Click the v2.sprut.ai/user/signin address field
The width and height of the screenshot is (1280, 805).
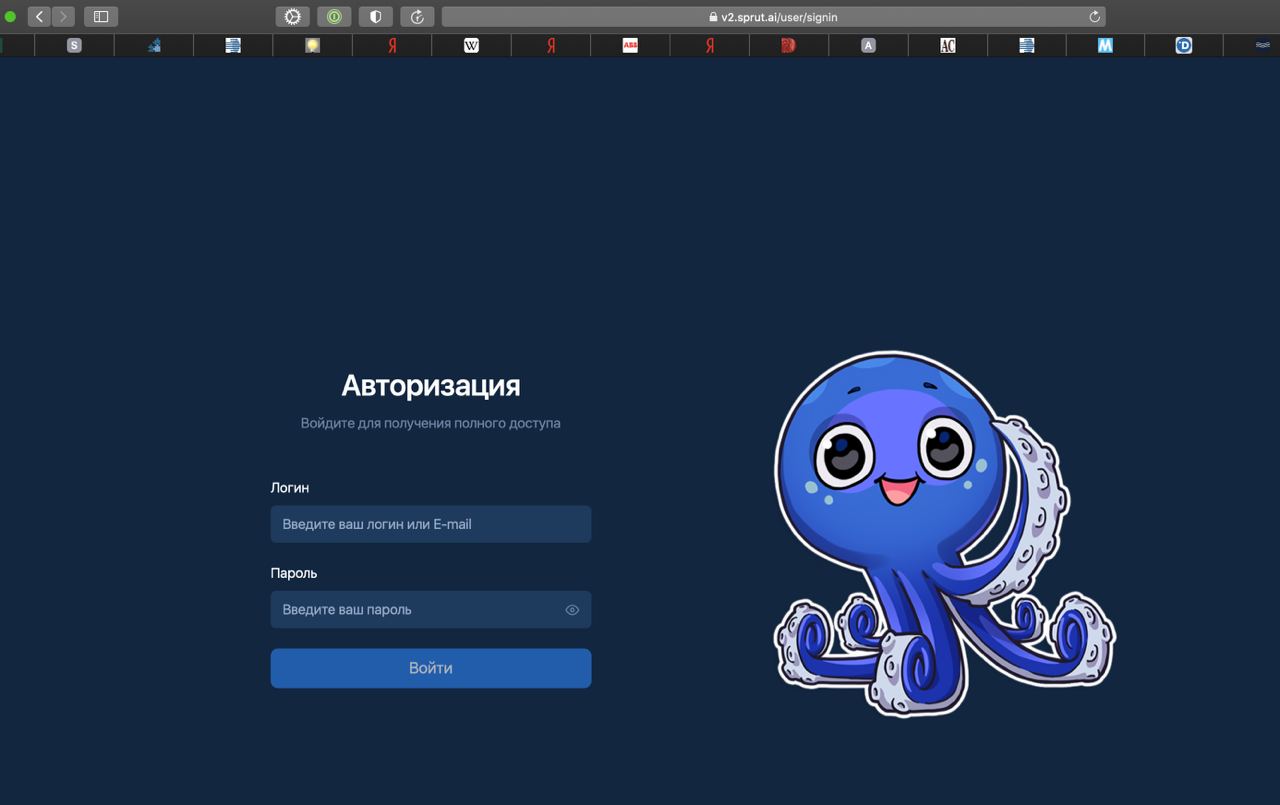point(773,17)
